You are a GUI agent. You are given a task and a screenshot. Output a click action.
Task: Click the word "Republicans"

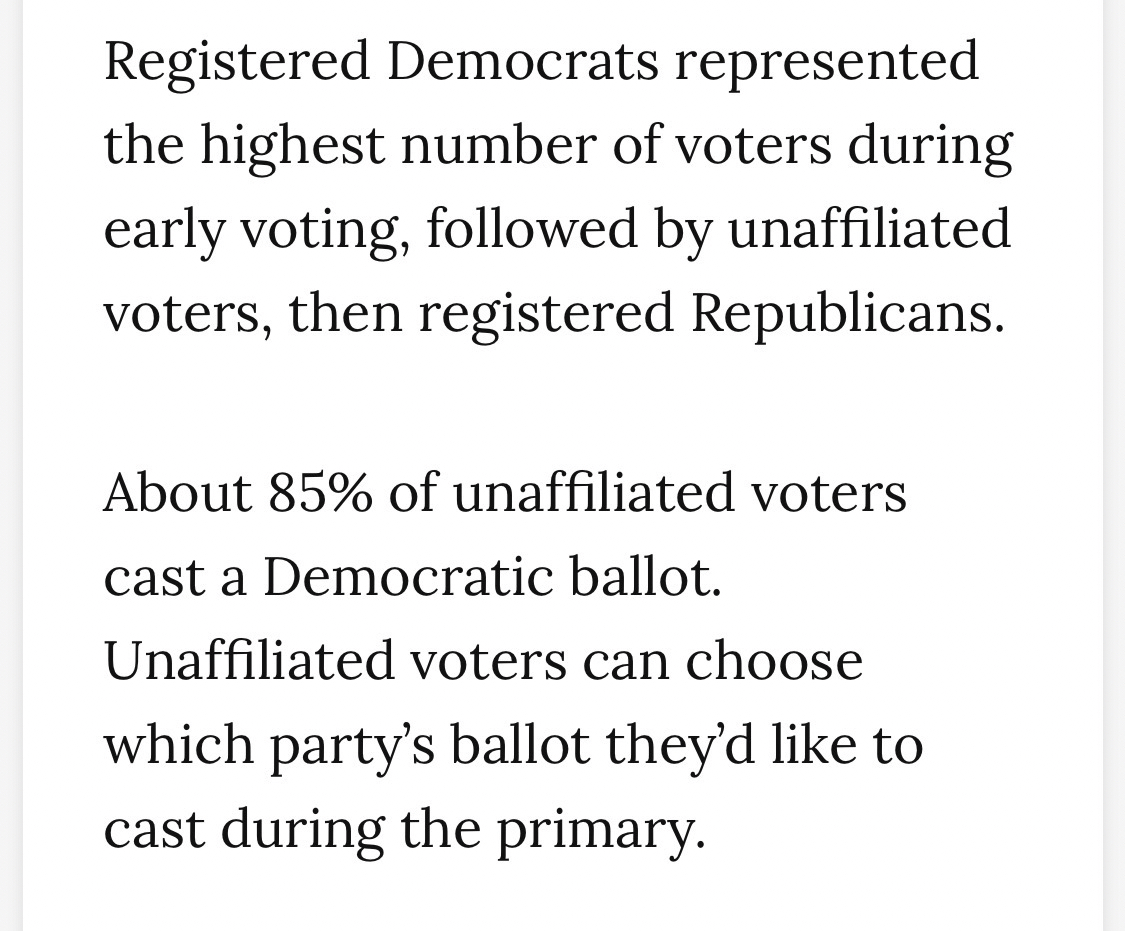(846, 313)
